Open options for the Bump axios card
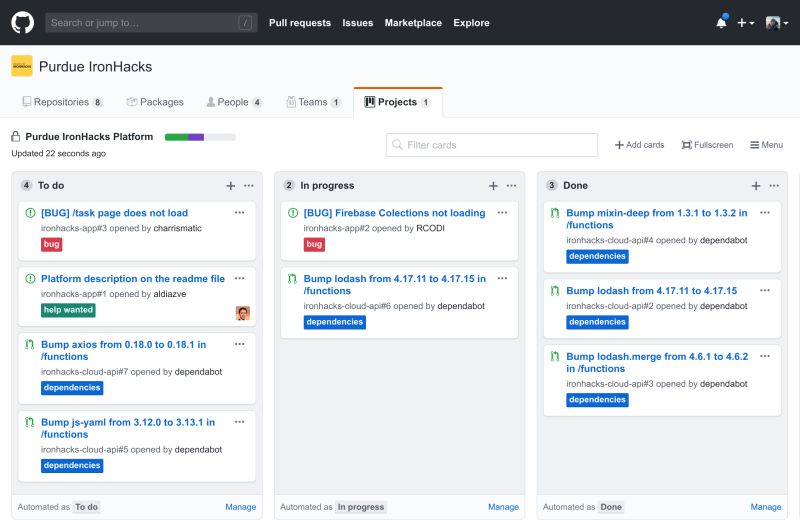Viewport: 800px width, 531px height. (240, 344)
